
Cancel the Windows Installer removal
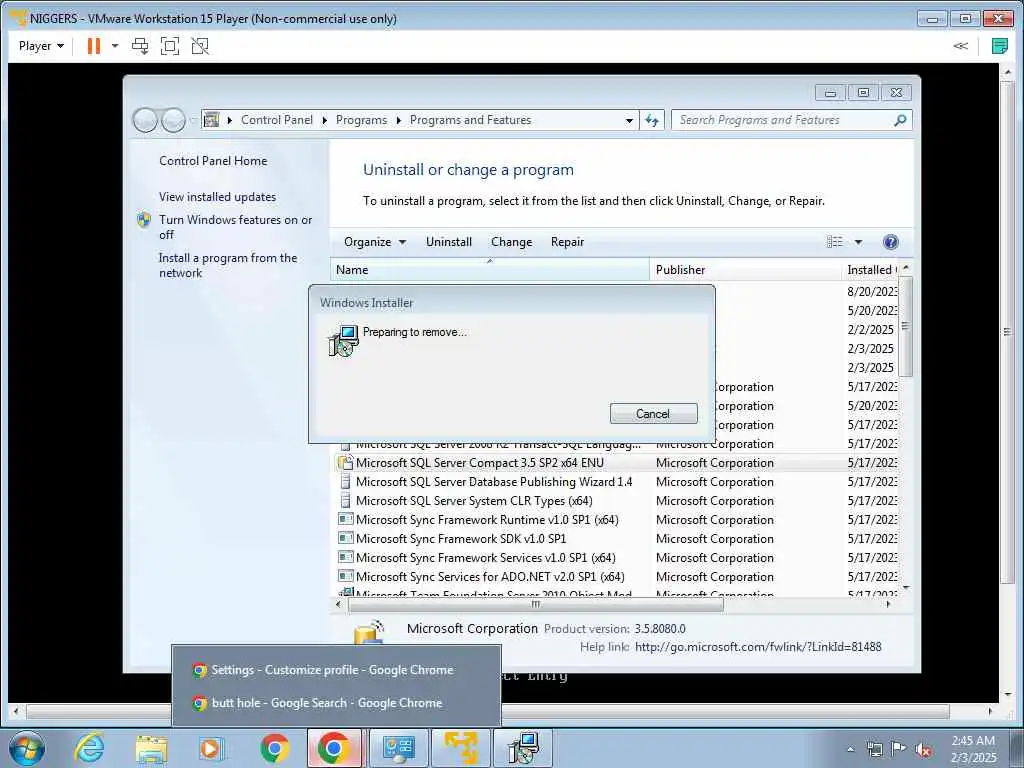(653, 413)
